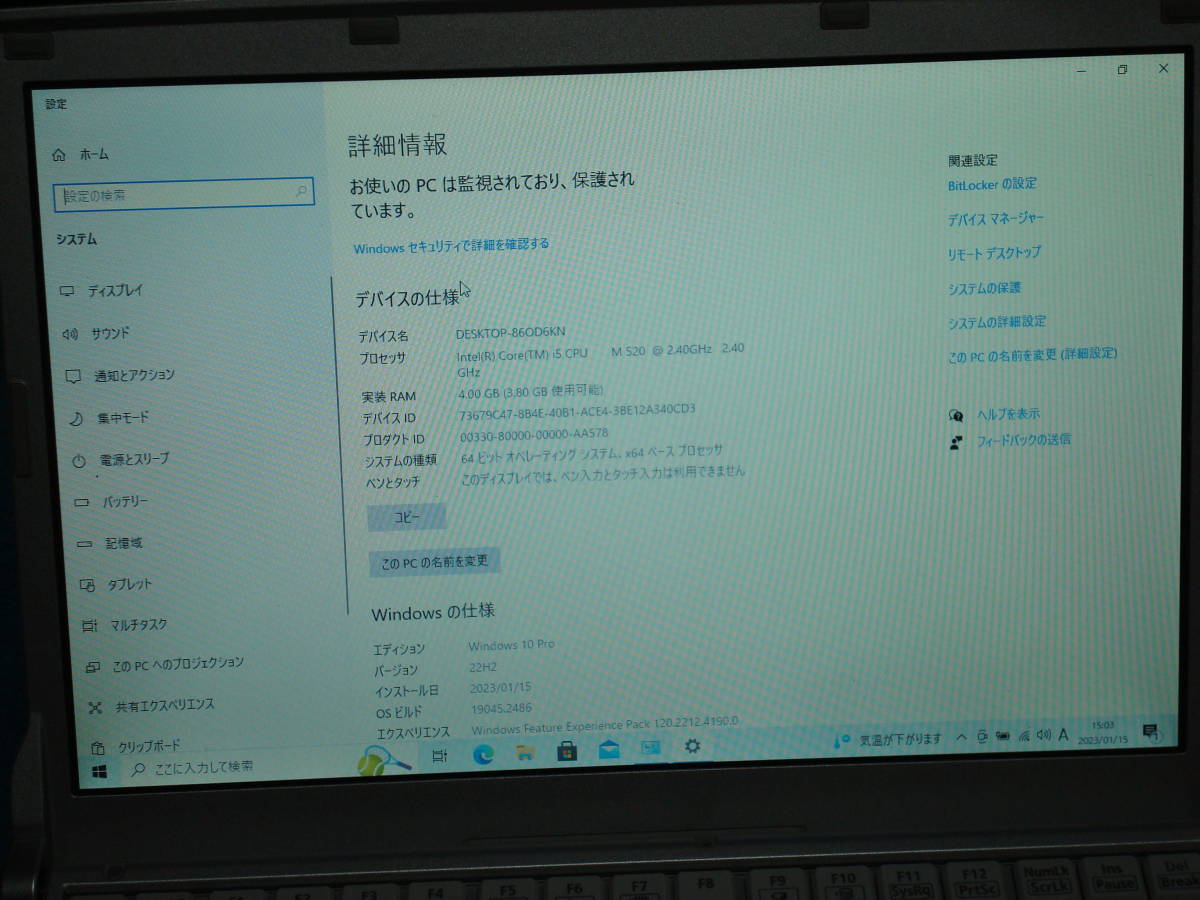Open ディスプレイ settings in sidebar
This screenshot has width=1200, height=900.
point(103,291)
